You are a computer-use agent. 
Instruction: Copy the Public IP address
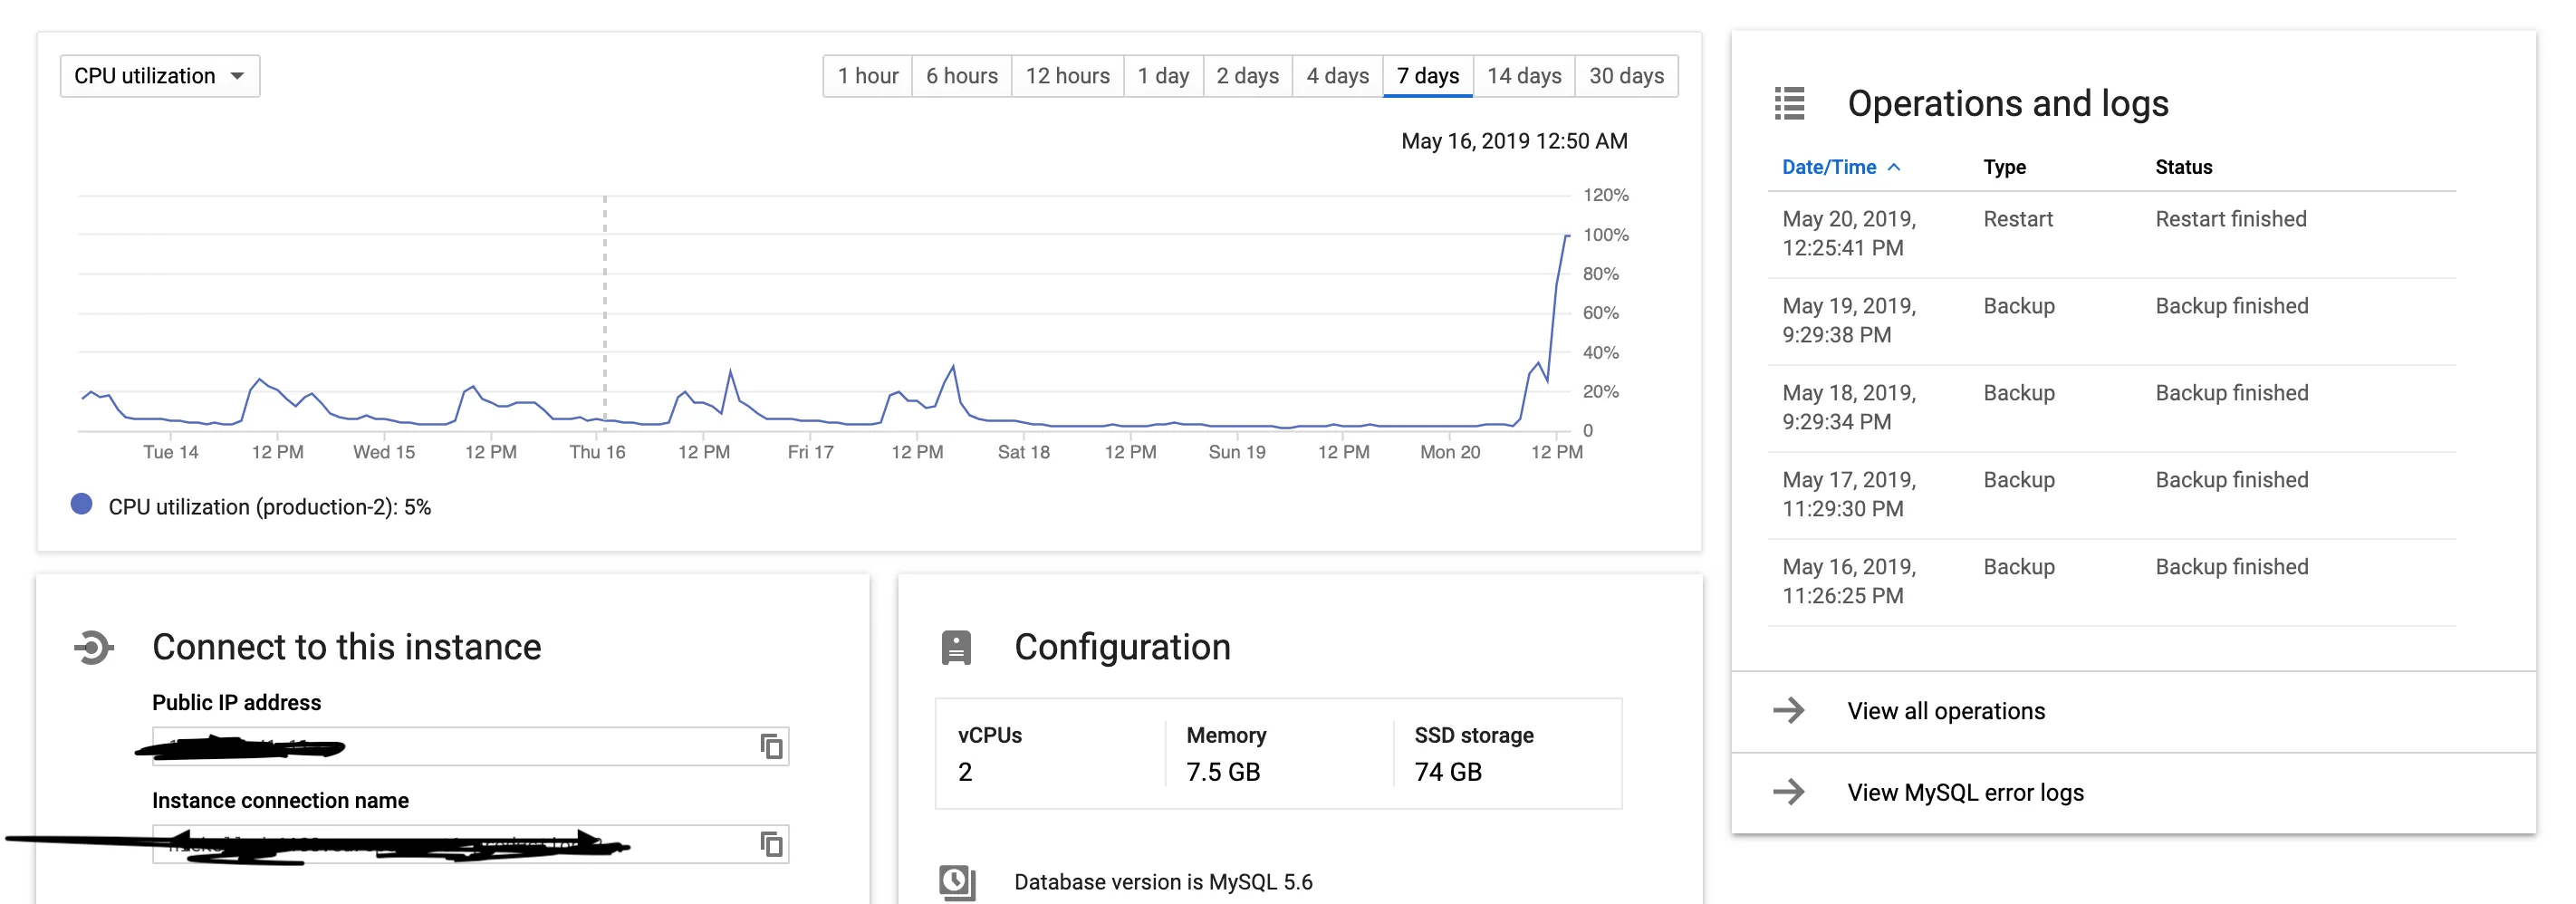(x=771, y=746)
